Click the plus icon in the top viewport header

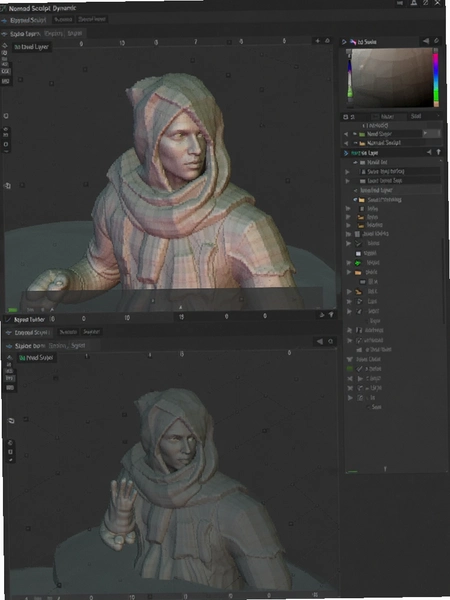[x=317, y=41]
